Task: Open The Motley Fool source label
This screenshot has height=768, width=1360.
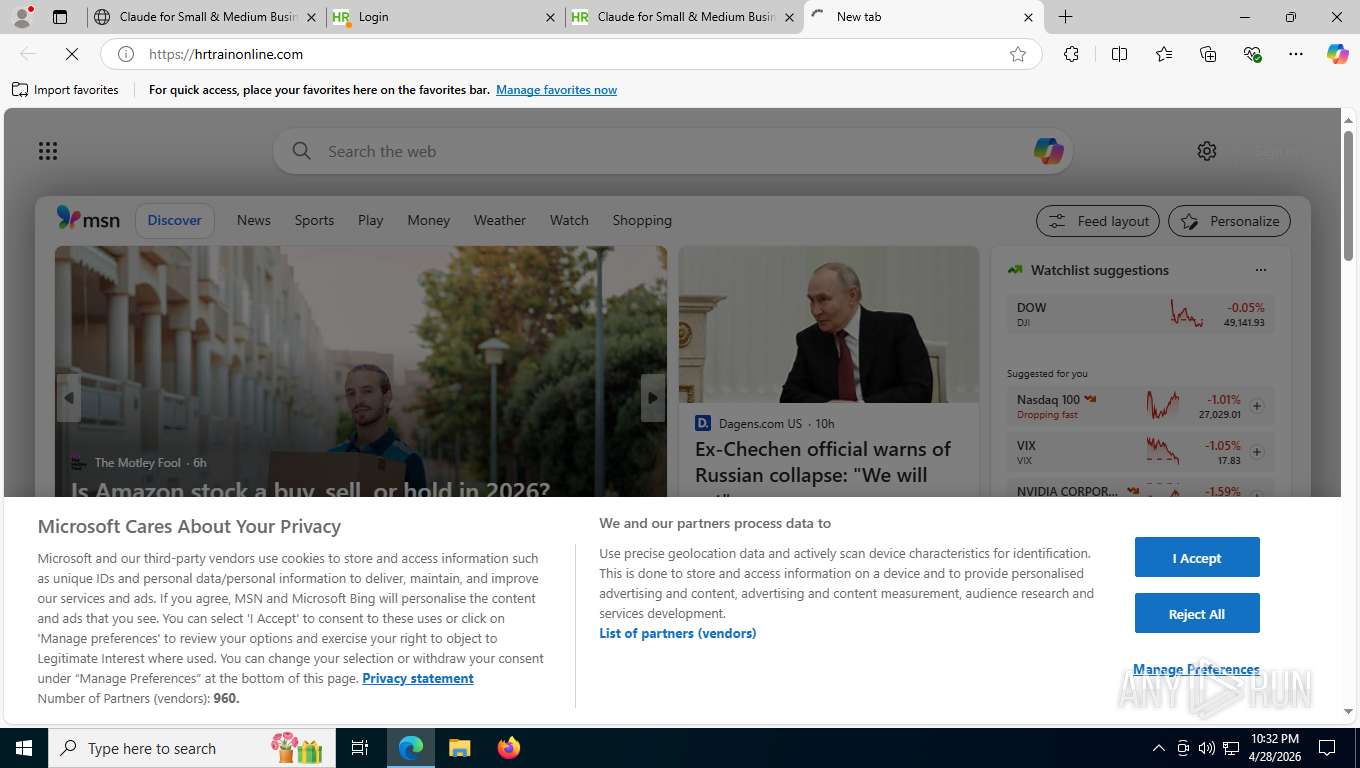Action: 138,463
